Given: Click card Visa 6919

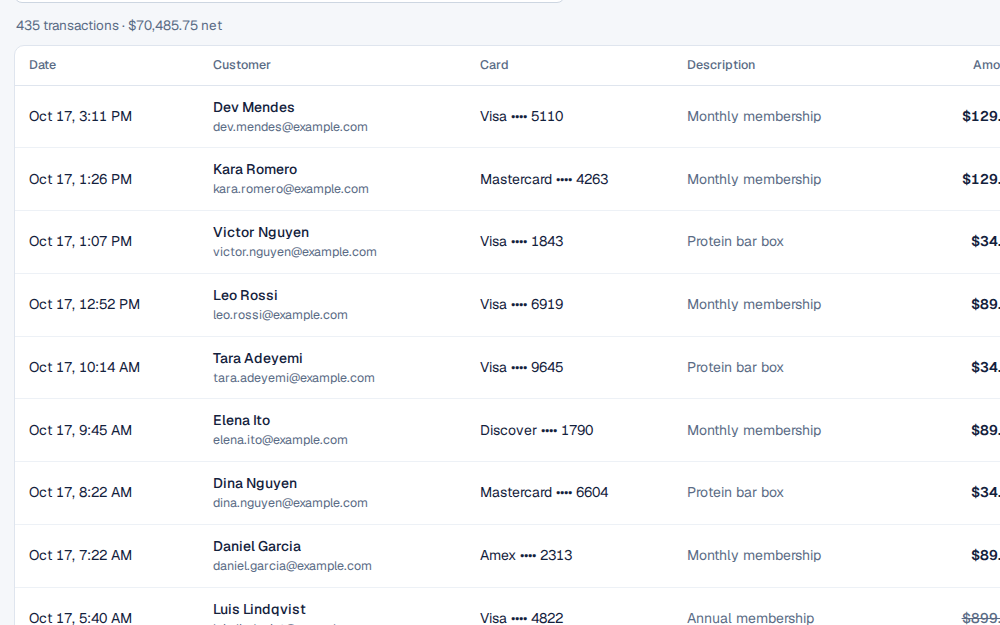Looking at the screenshot, I should [522, 304].
